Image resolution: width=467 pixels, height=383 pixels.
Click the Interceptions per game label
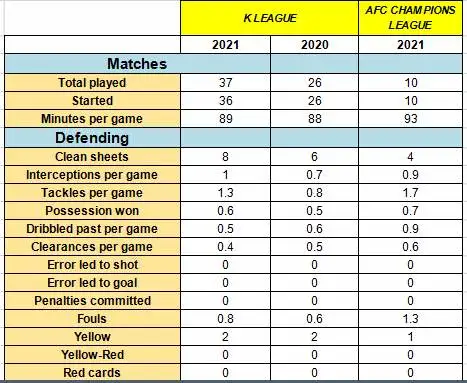[x=92, y=175]
